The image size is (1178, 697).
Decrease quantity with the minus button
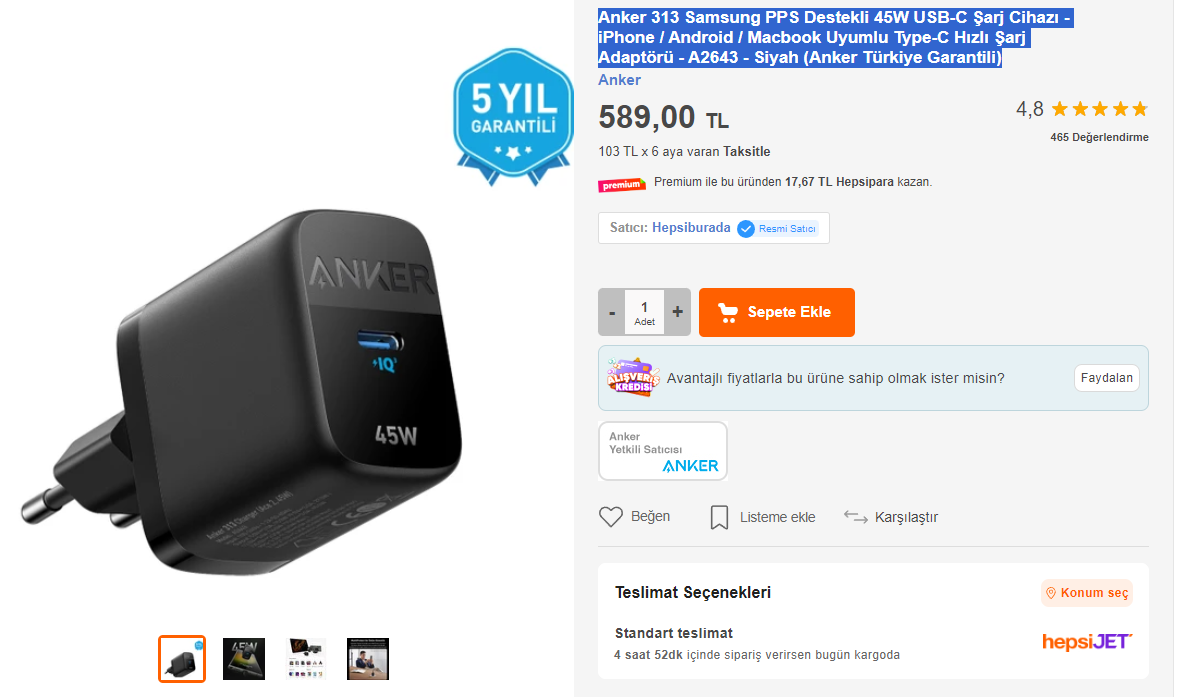(612, 312)
